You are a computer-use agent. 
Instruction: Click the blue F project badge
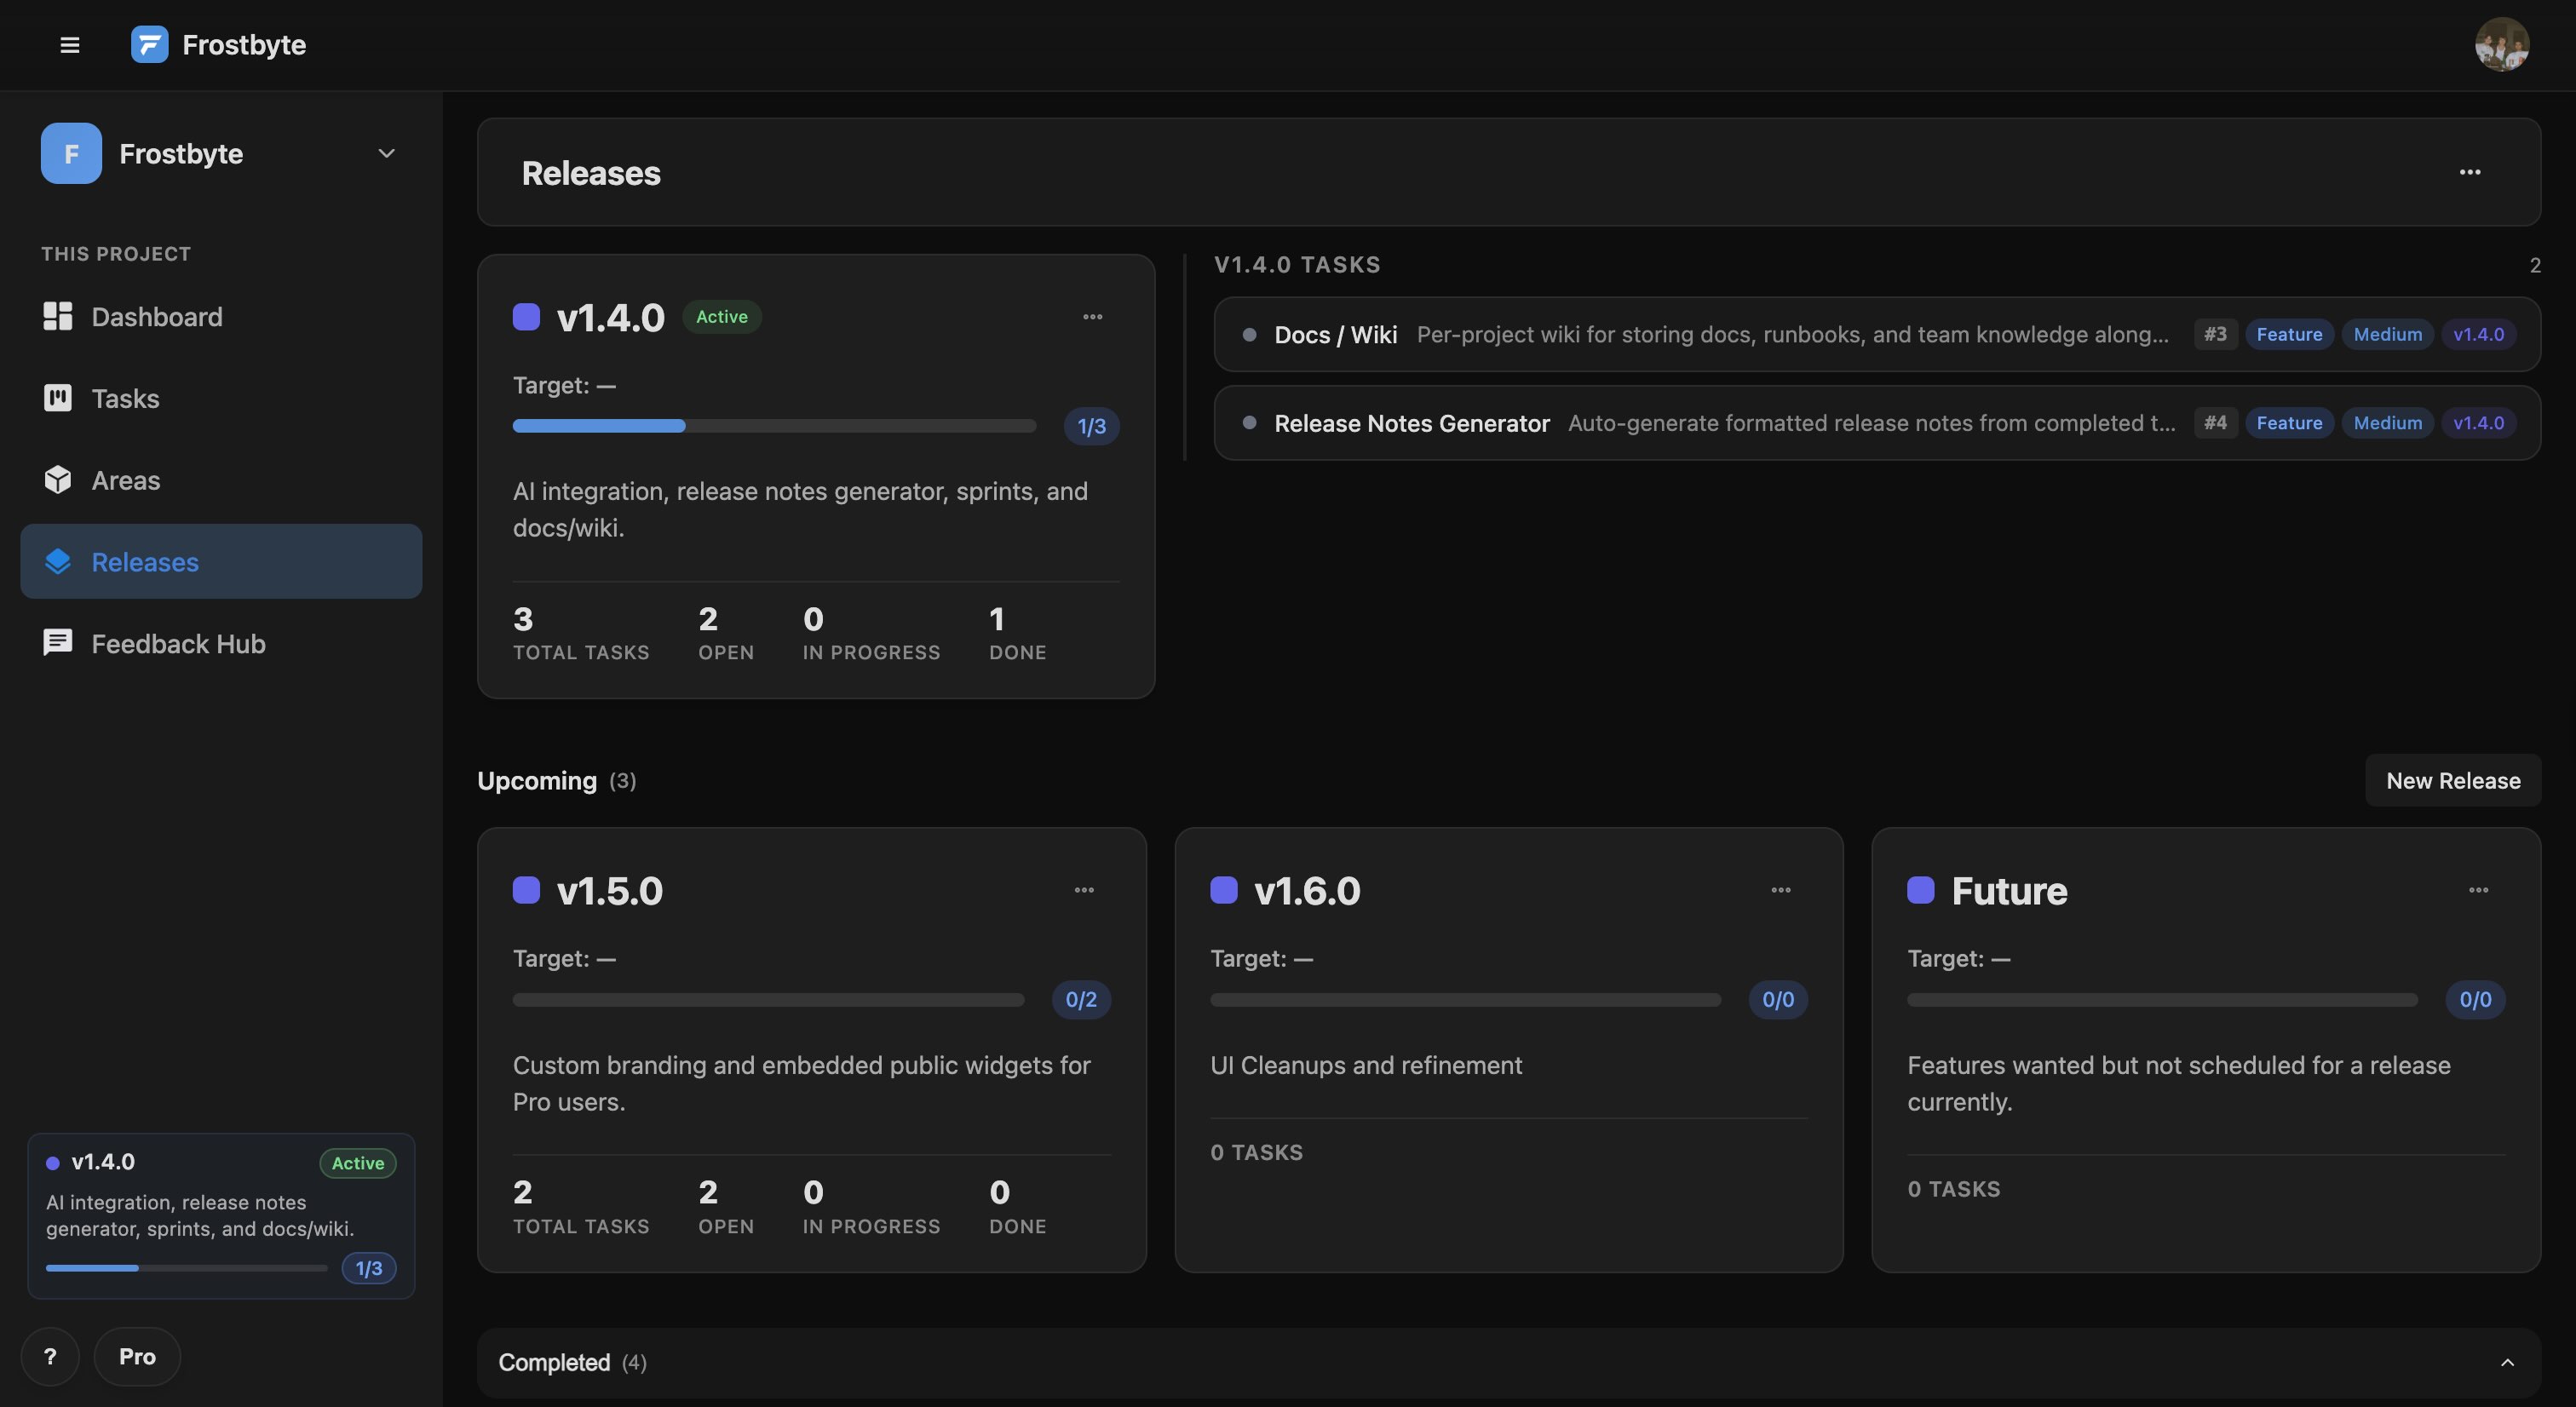(71, 153)
